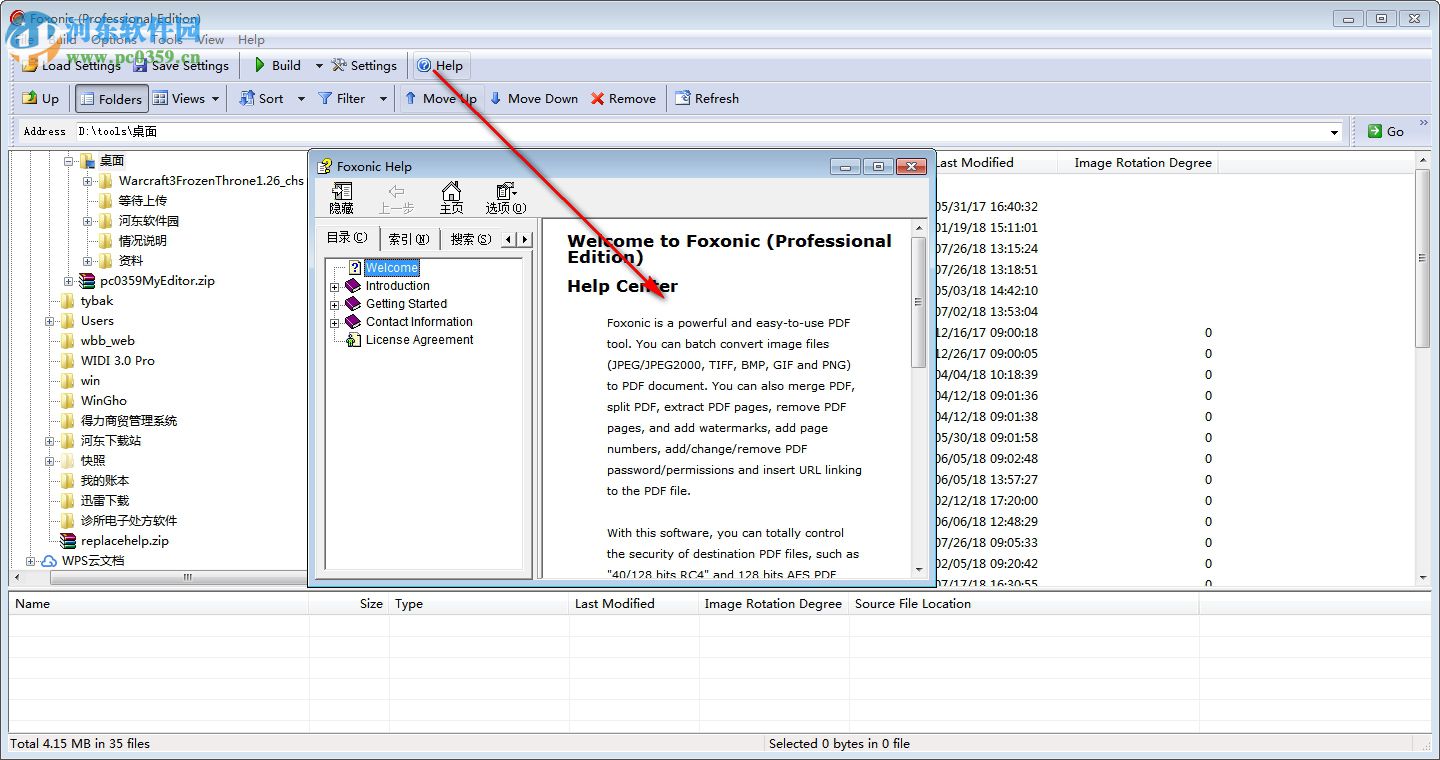Click the Source File Location column header
Screen dimensions: 1440x760
point(1024,604)
